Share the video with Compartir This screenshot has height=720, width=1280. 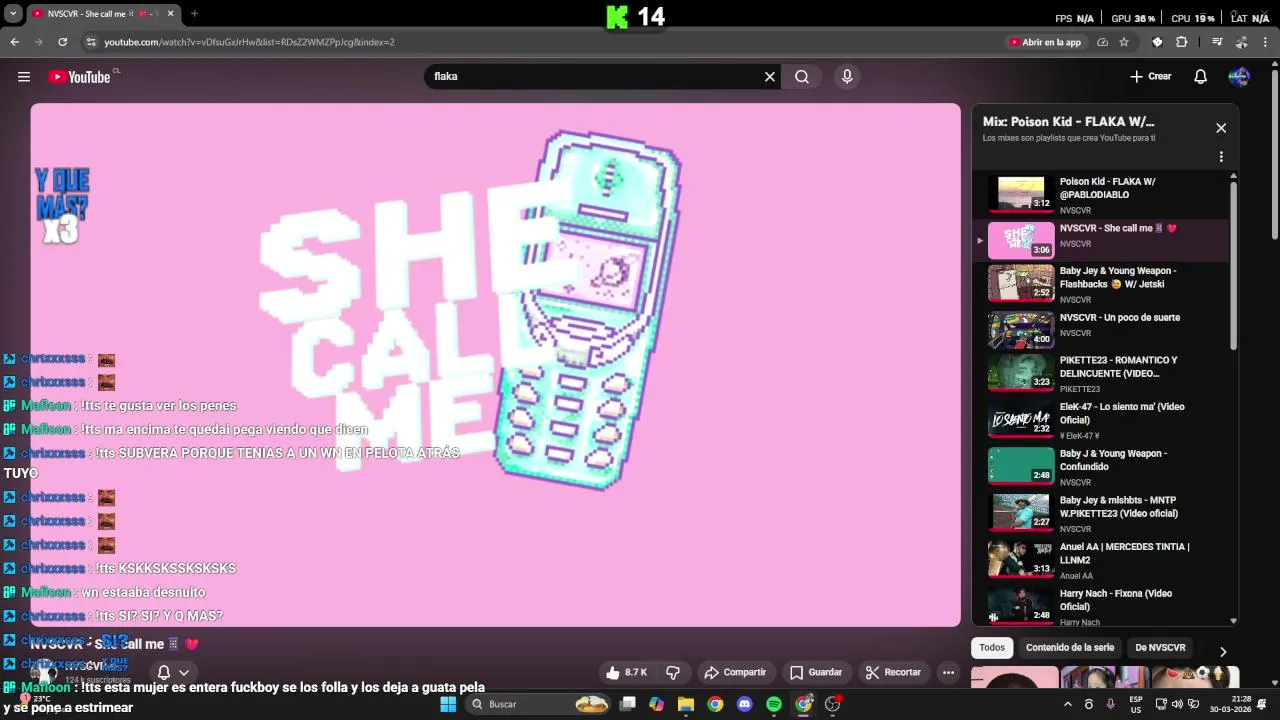pyautogui.click(x=735, y=673)
